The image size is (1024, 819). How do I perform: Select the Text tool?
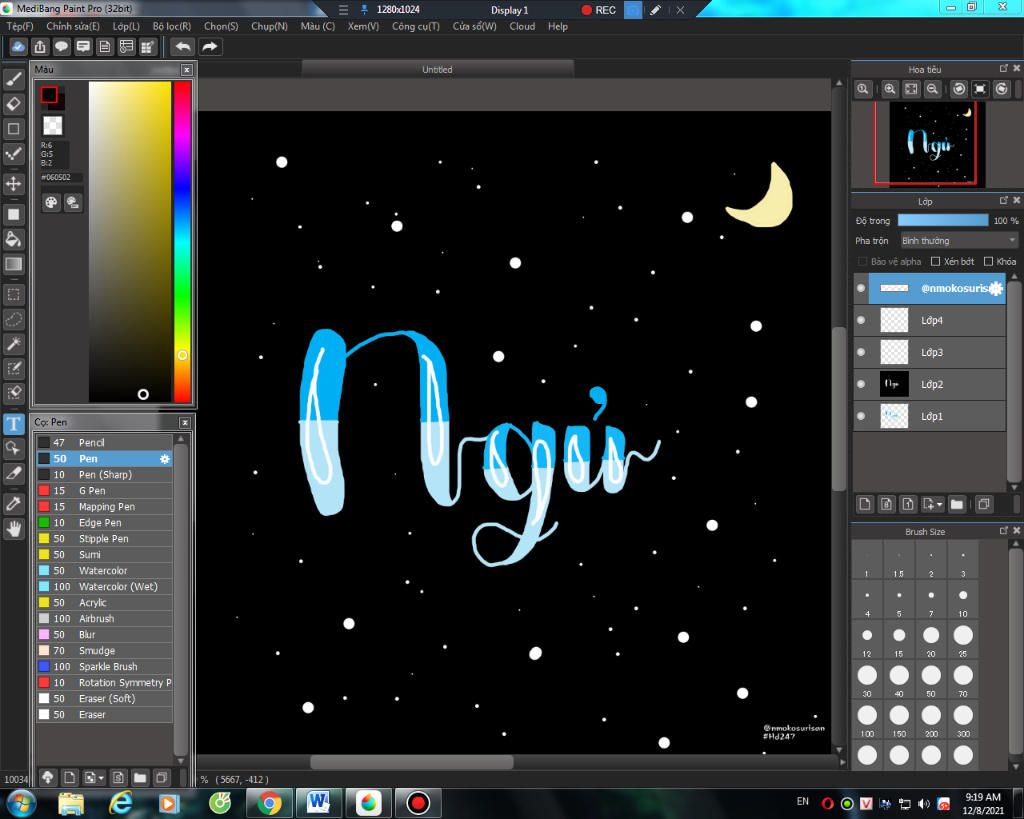pos(14,423)
